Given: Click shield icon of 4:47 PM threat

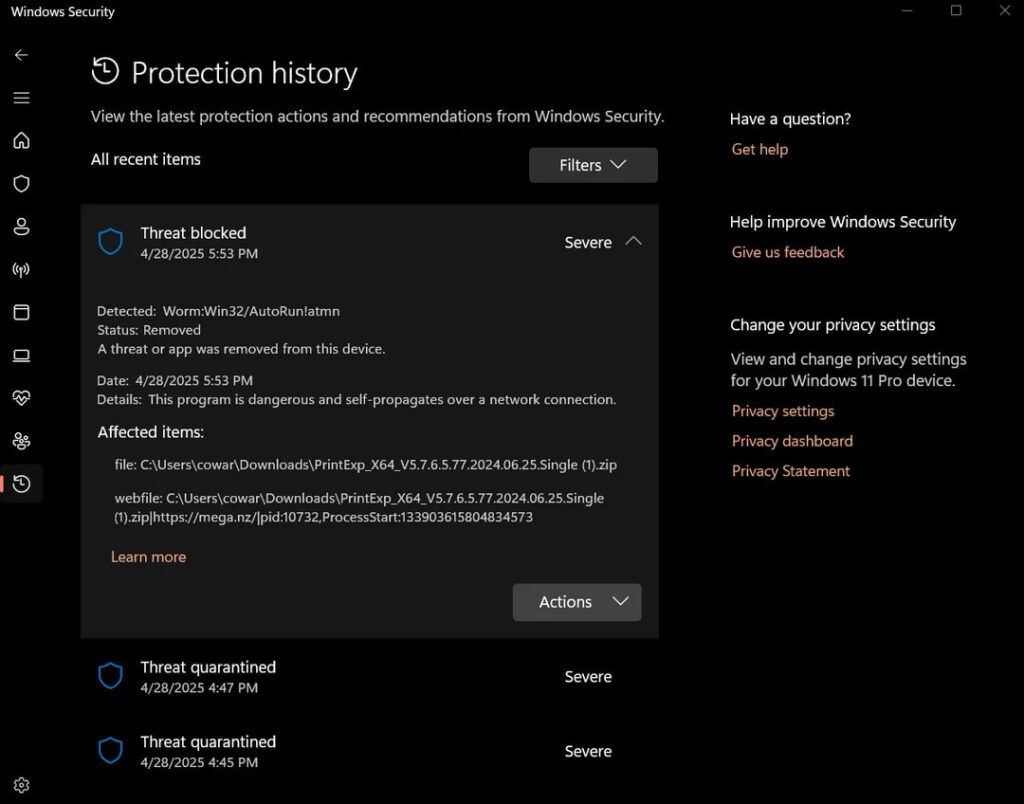Looking at the screenshot, I should tap(110, 676).
